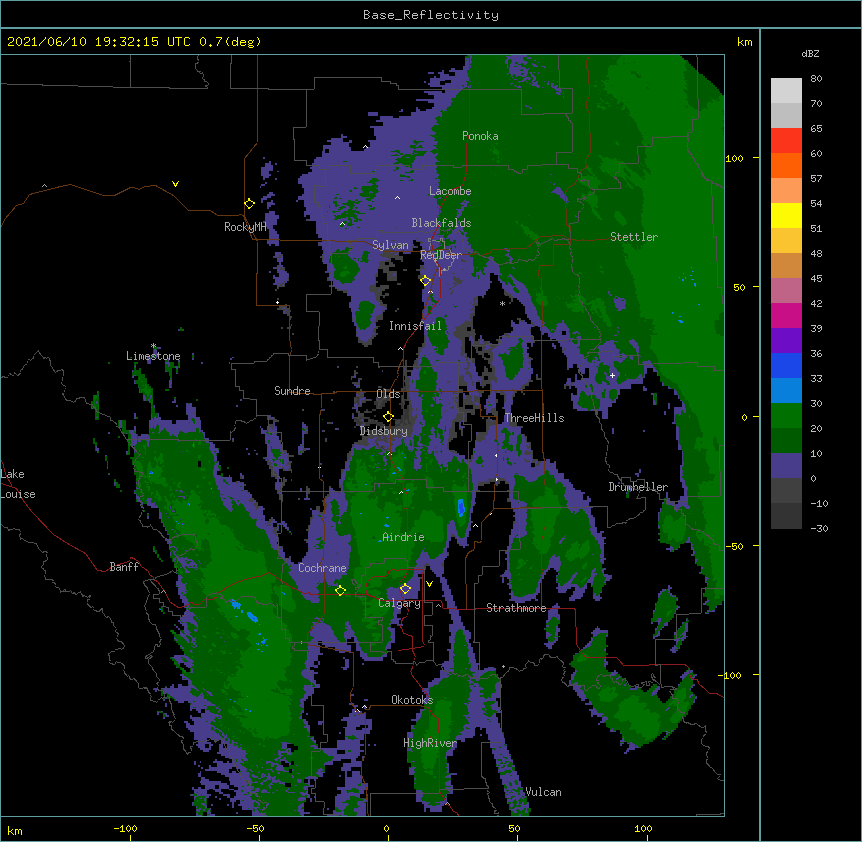
Task: Click the Lake Louise label
Action: [x=18, y=484]
